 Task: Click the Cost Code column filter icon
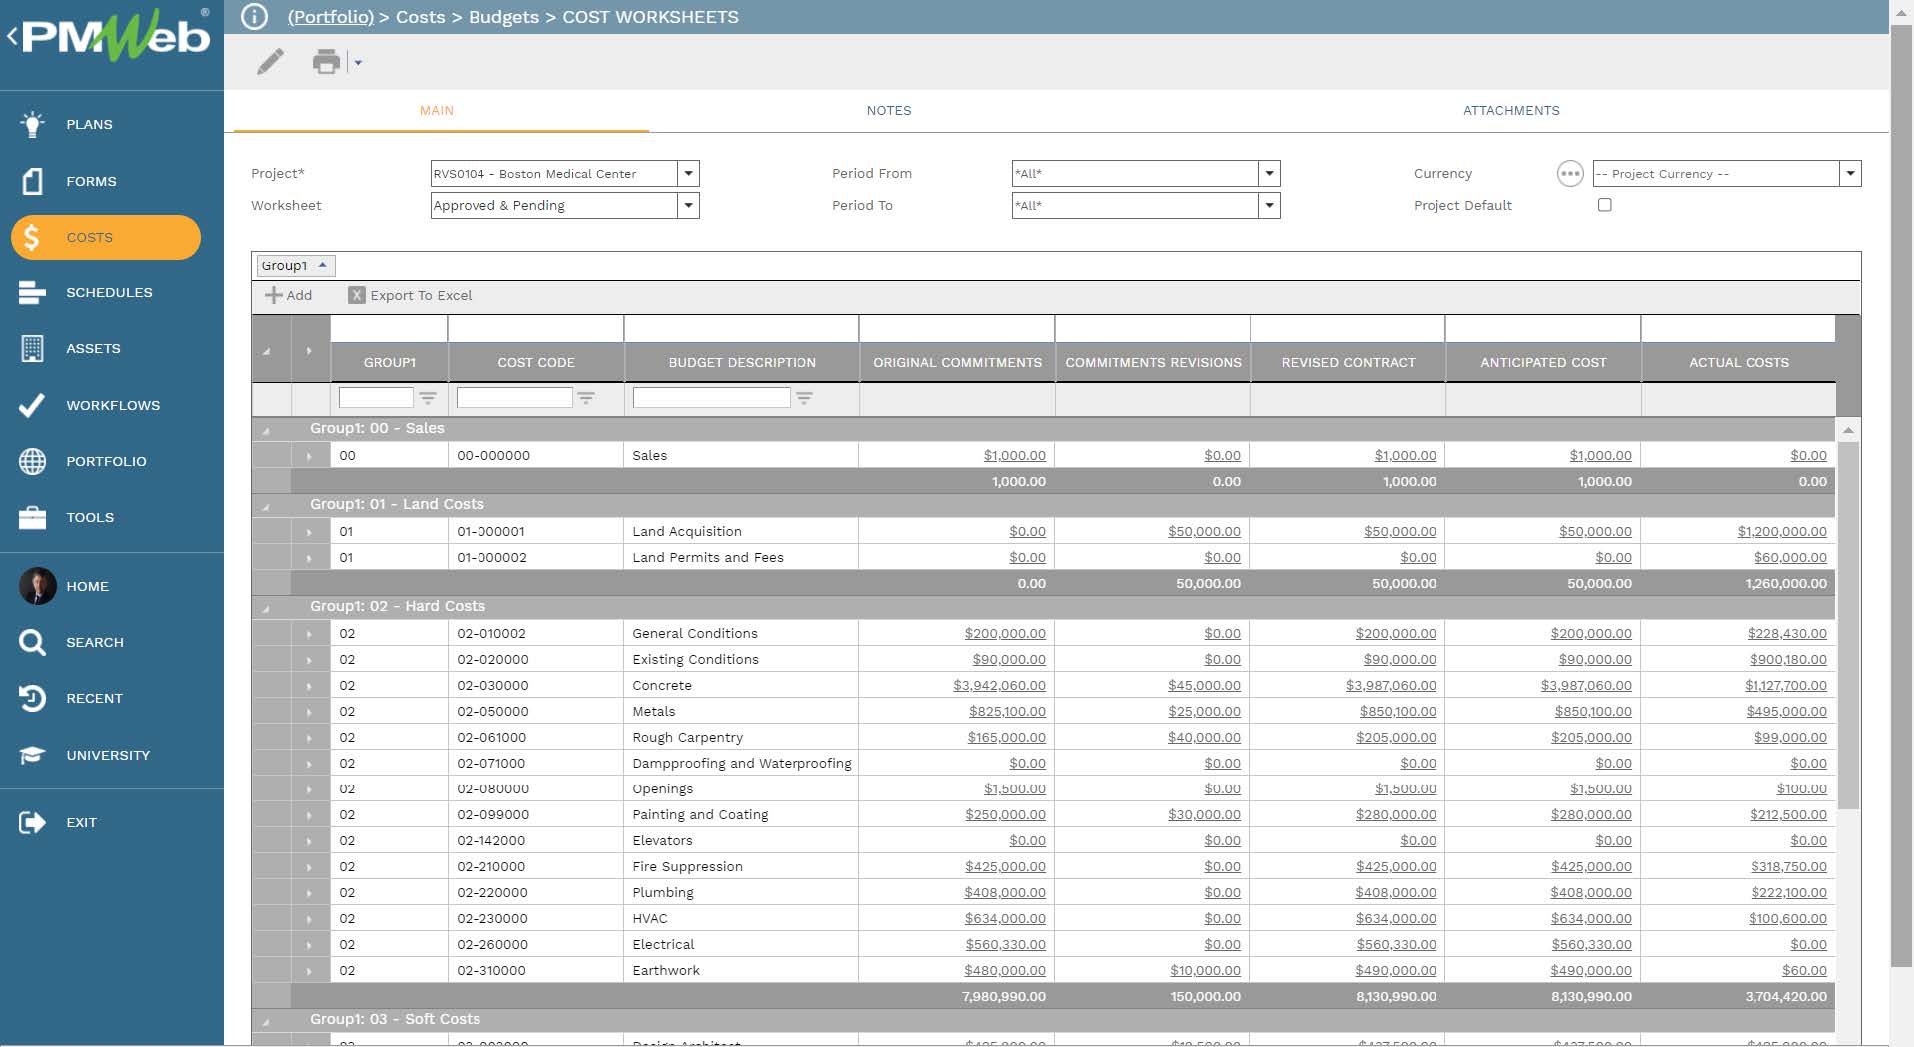coord(586,398)
